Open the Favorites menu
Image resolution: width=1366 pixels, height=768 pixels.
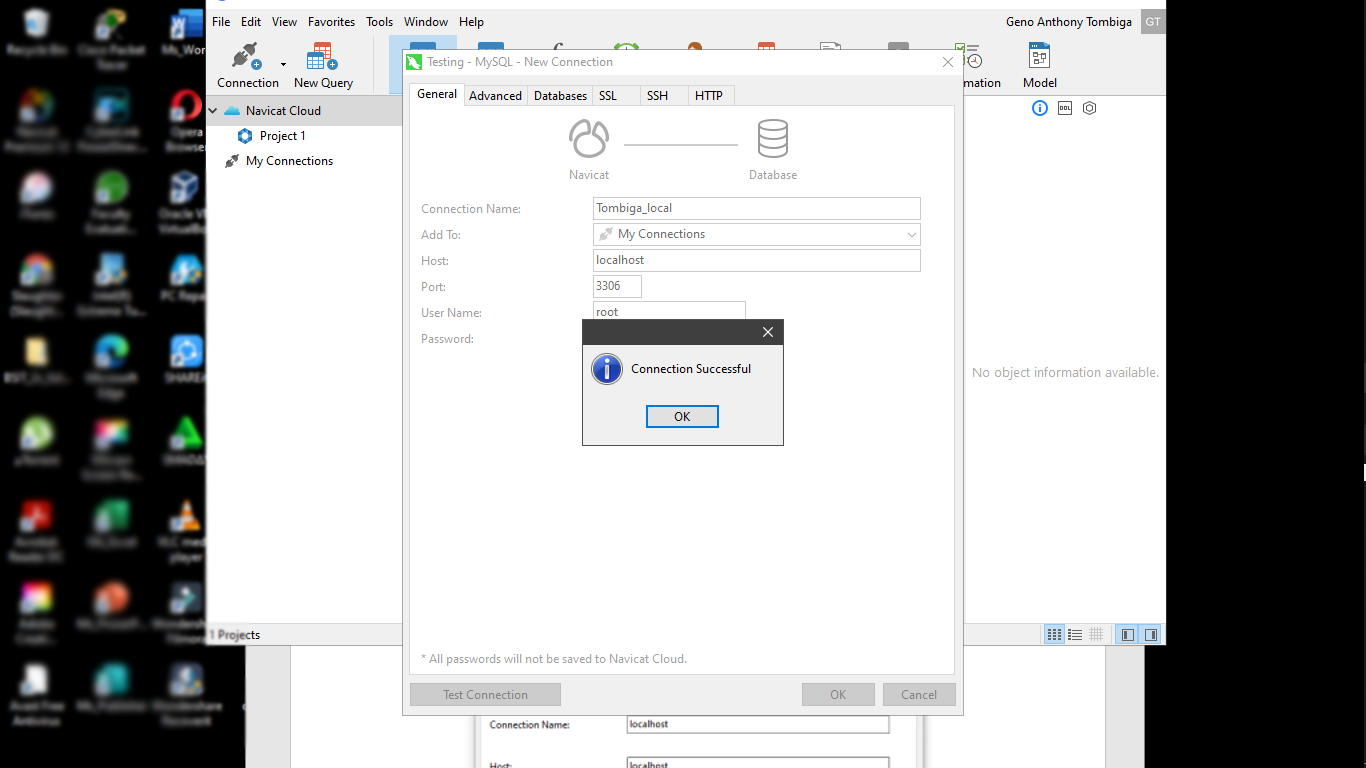tap(331, 22)
